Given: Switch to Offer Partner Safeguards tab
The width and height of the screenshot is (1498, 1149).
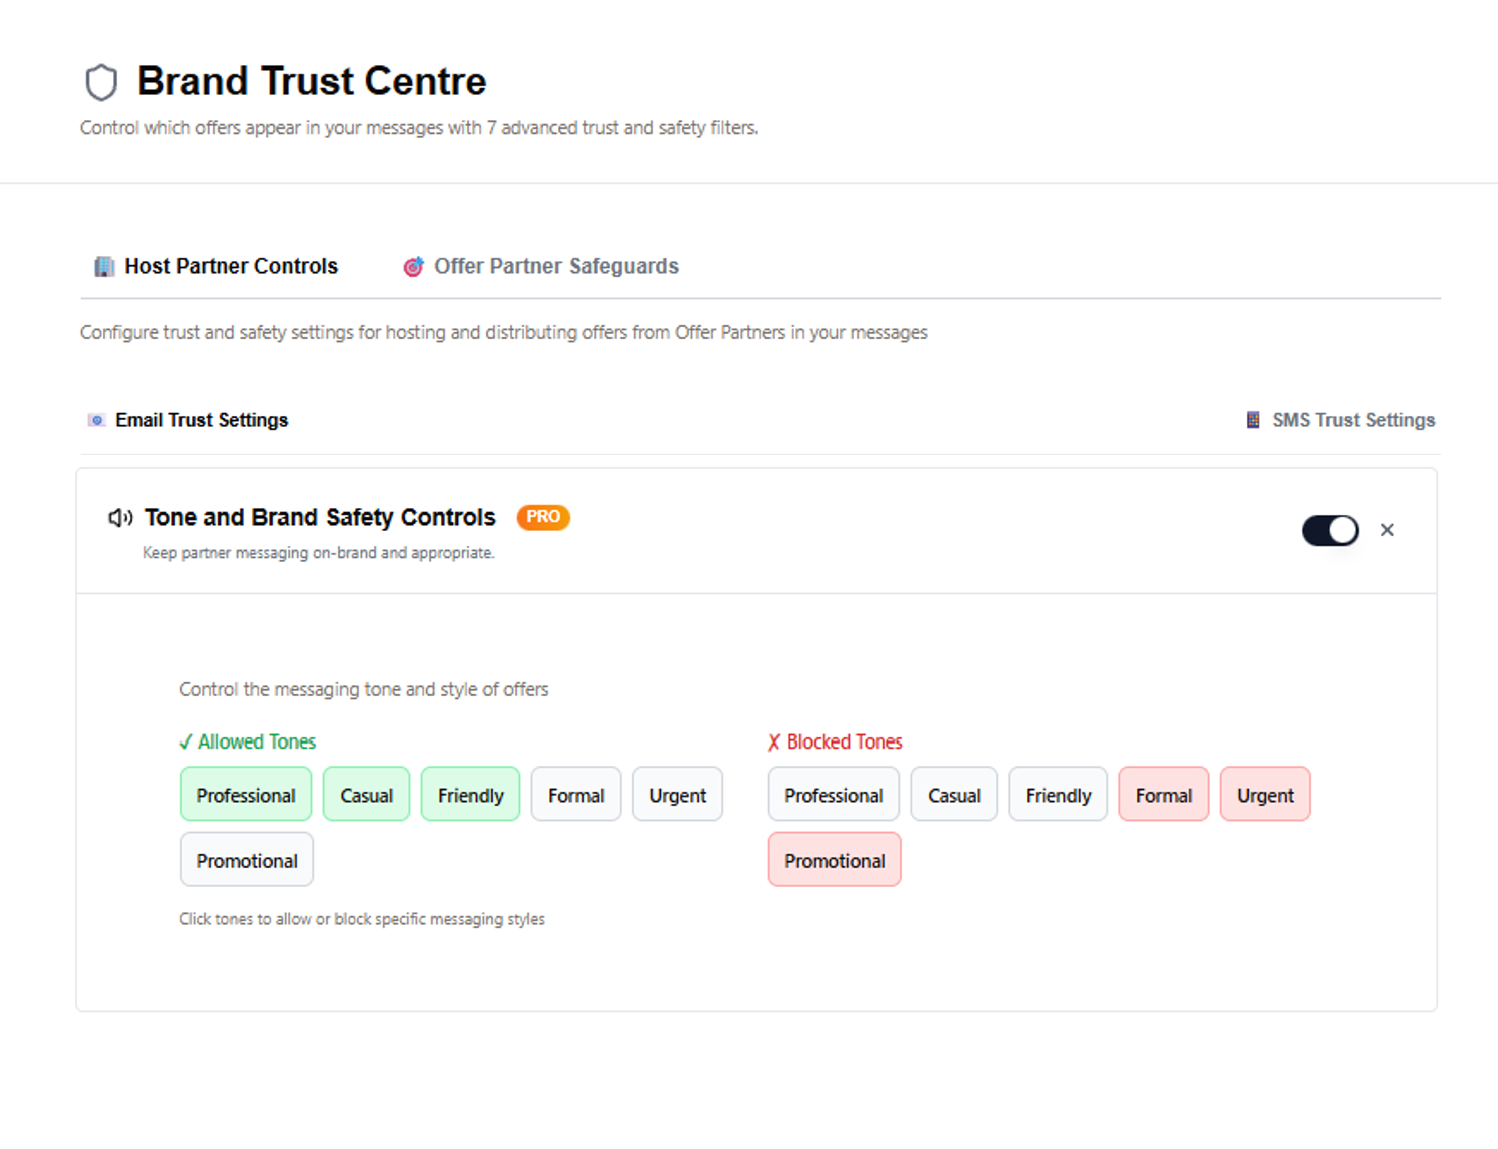Looking at the screenshot, I should pyautogui.click(x=555, y=266).
